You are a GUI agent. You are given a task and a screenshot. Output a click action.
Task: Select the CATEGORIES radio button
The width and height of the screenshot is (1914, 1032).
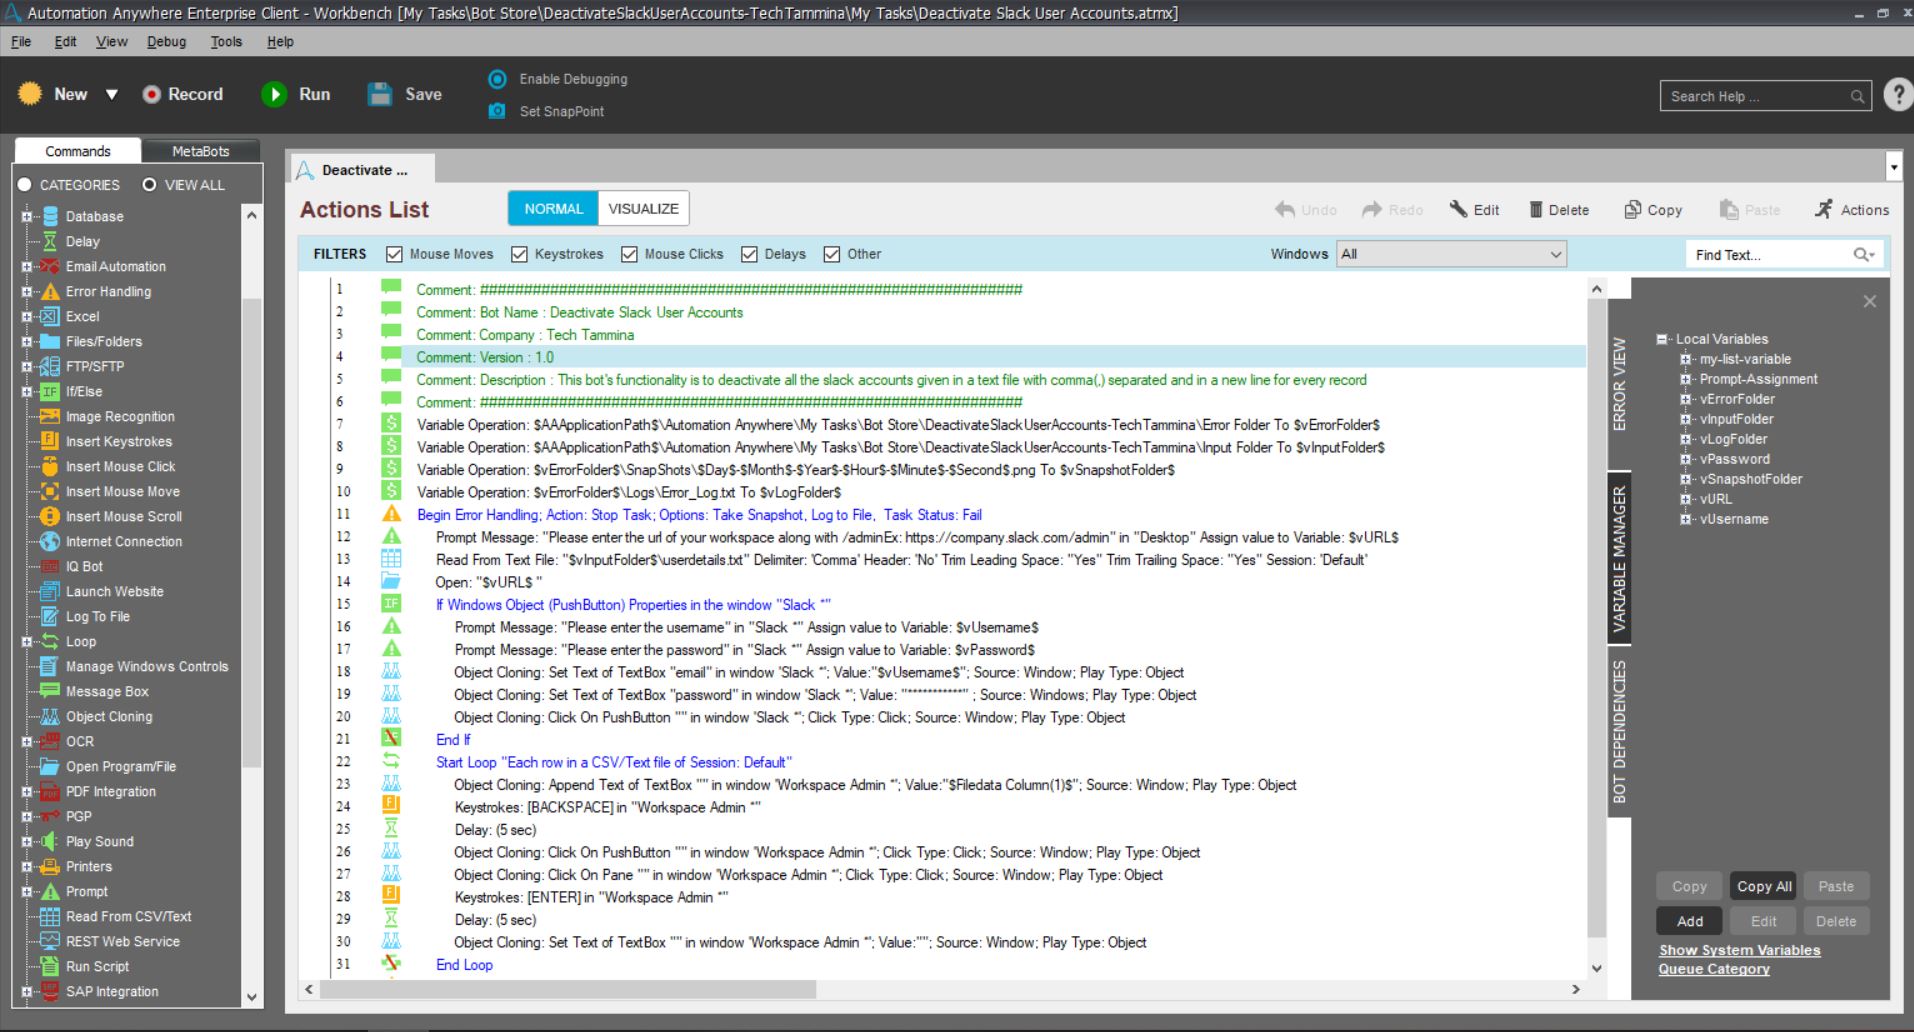coord(25,185)
